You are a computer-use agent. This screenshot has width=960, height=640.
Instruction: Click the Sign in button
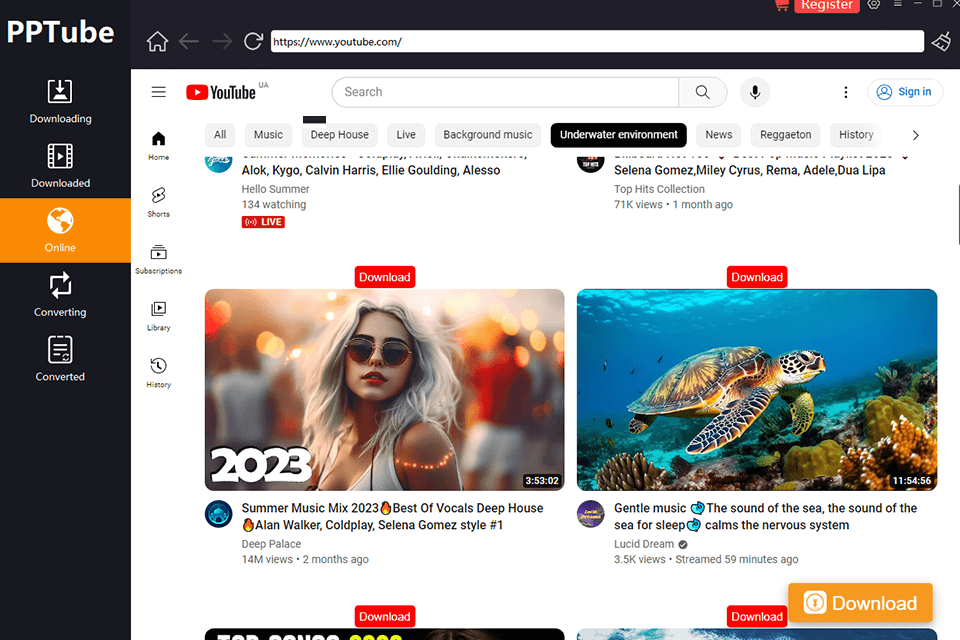click(905, 92)
